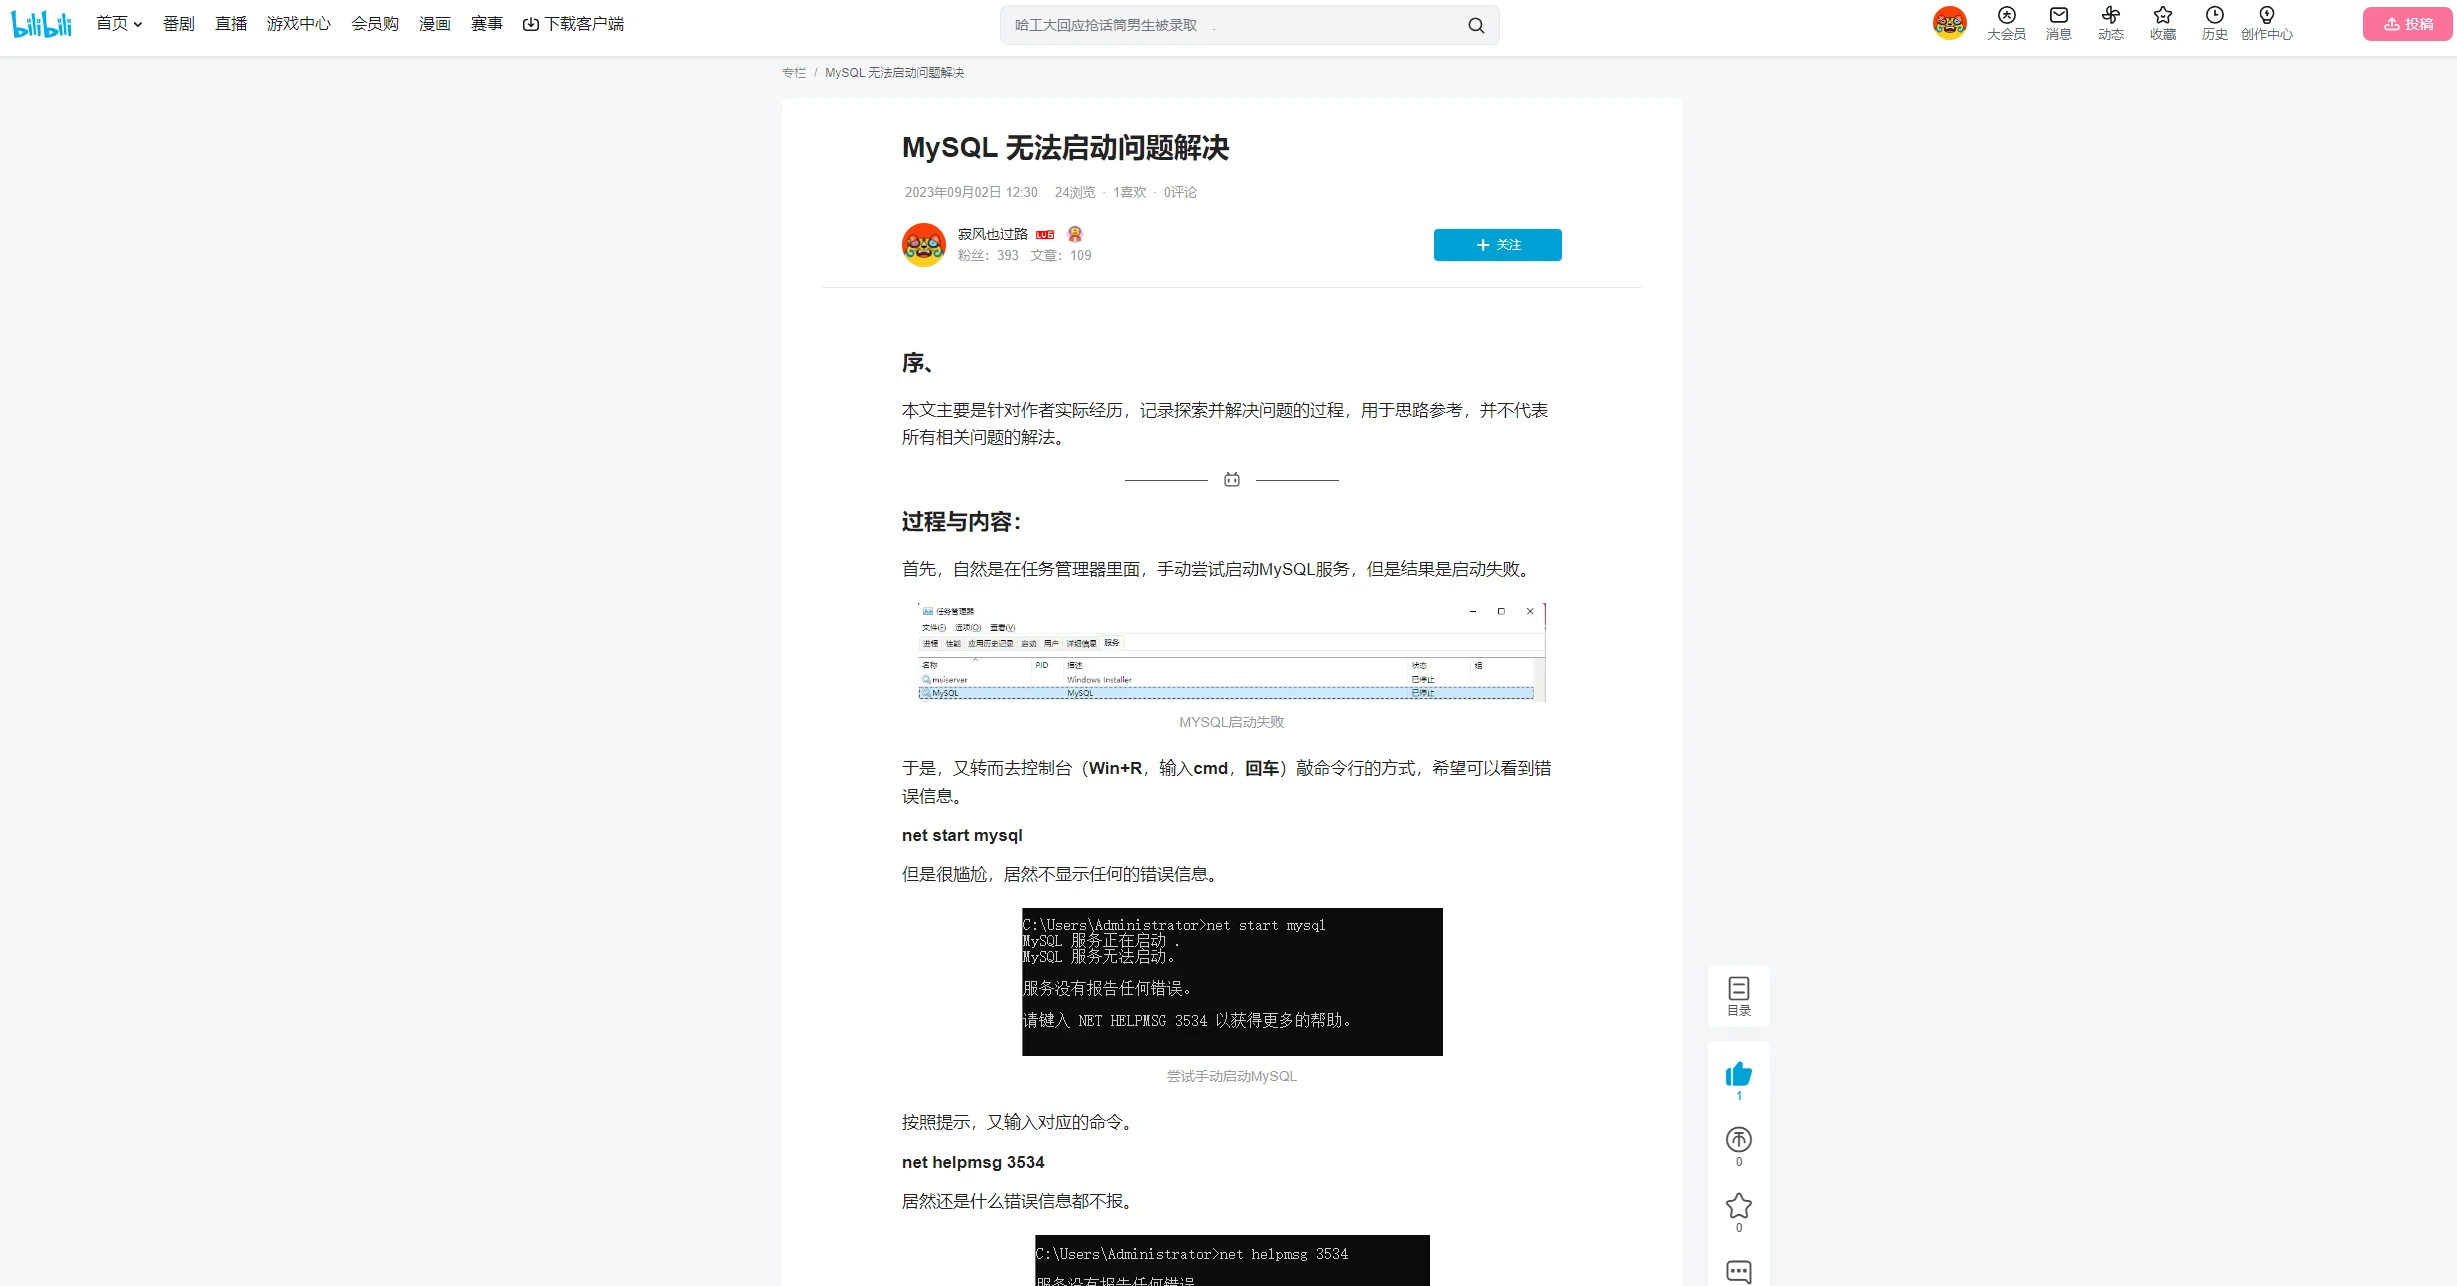Open 创作中心 lightbulb icon

(2267, 23)
